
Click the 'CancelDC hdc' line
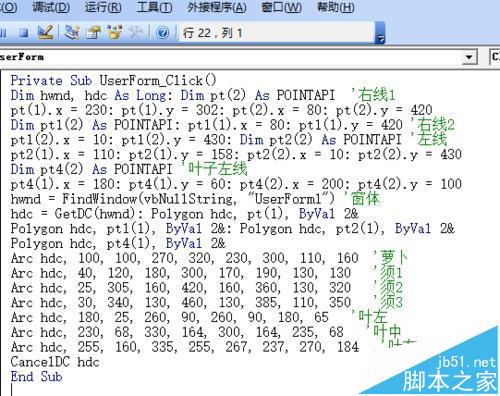(55, 362)
